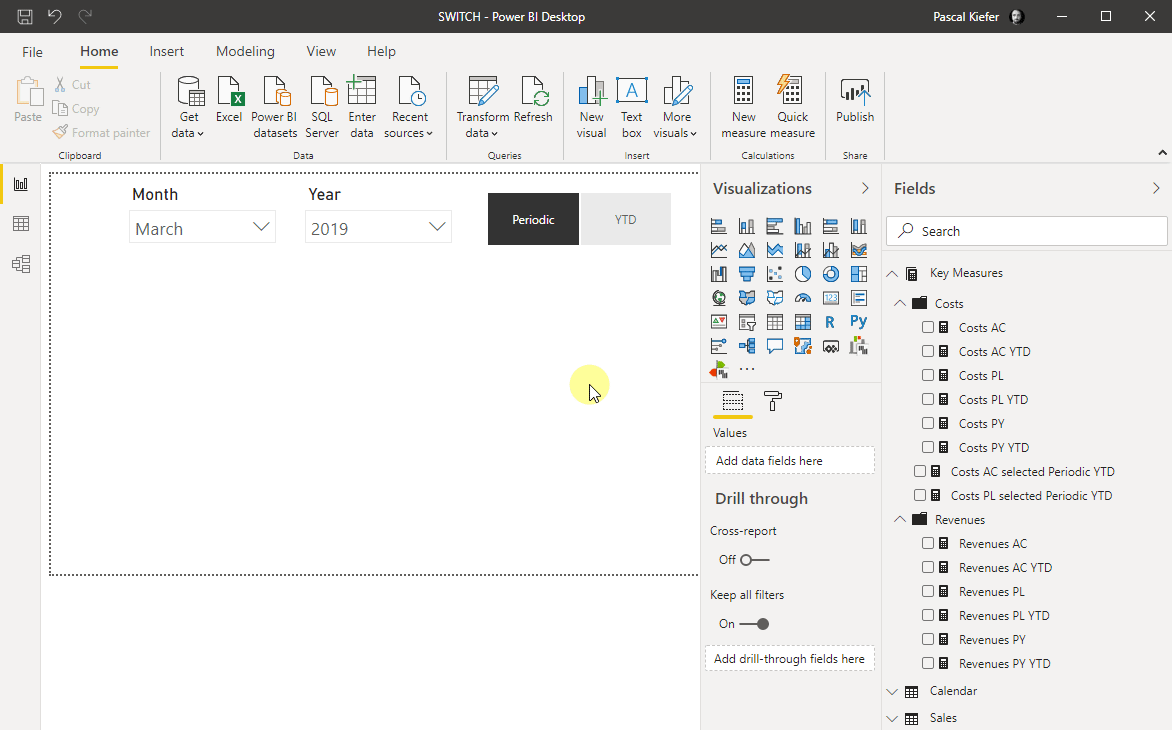
Task: Open the Month slicer dropdown
Action: pyautogui.click(x=261, y=227)
